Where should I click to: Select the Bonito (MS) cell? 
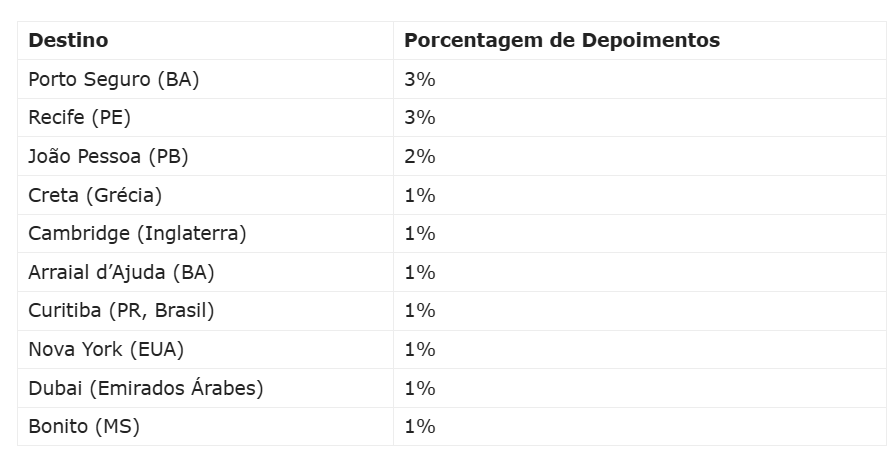pyautogui.click(x=84, y=426)
